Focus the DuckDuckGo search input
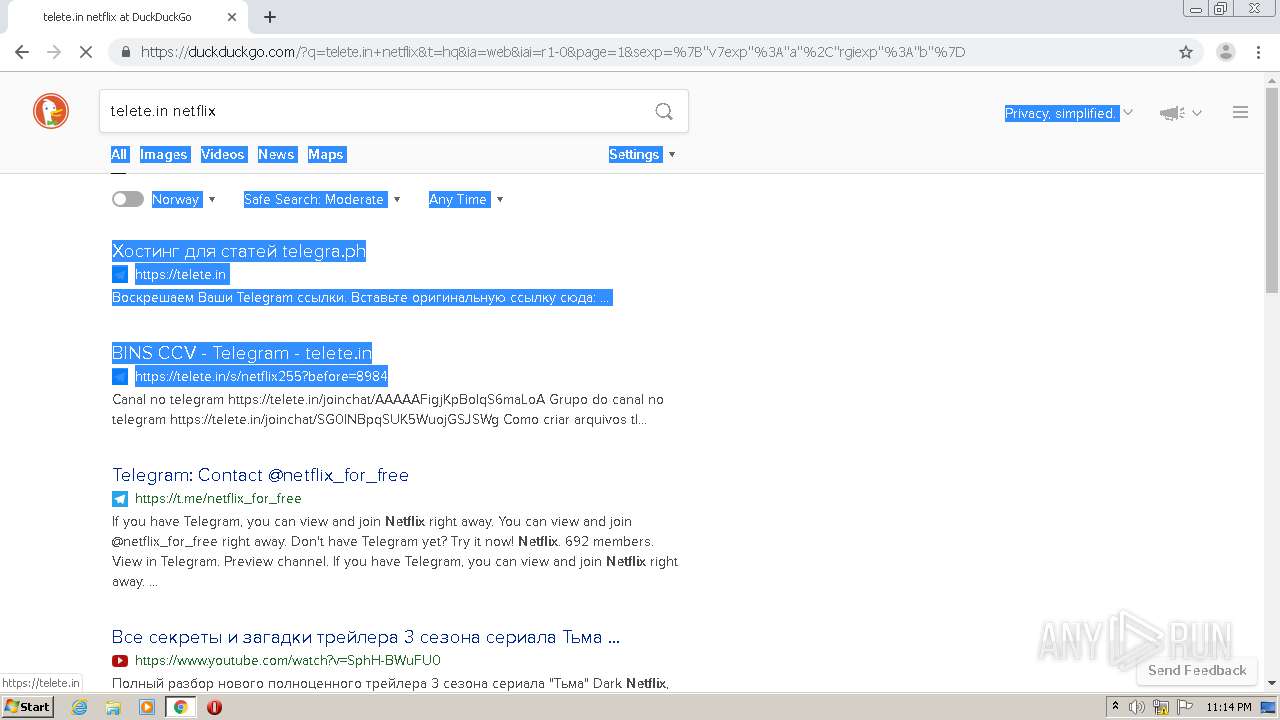Viewport: 1280px width, 720px height. 375,111
